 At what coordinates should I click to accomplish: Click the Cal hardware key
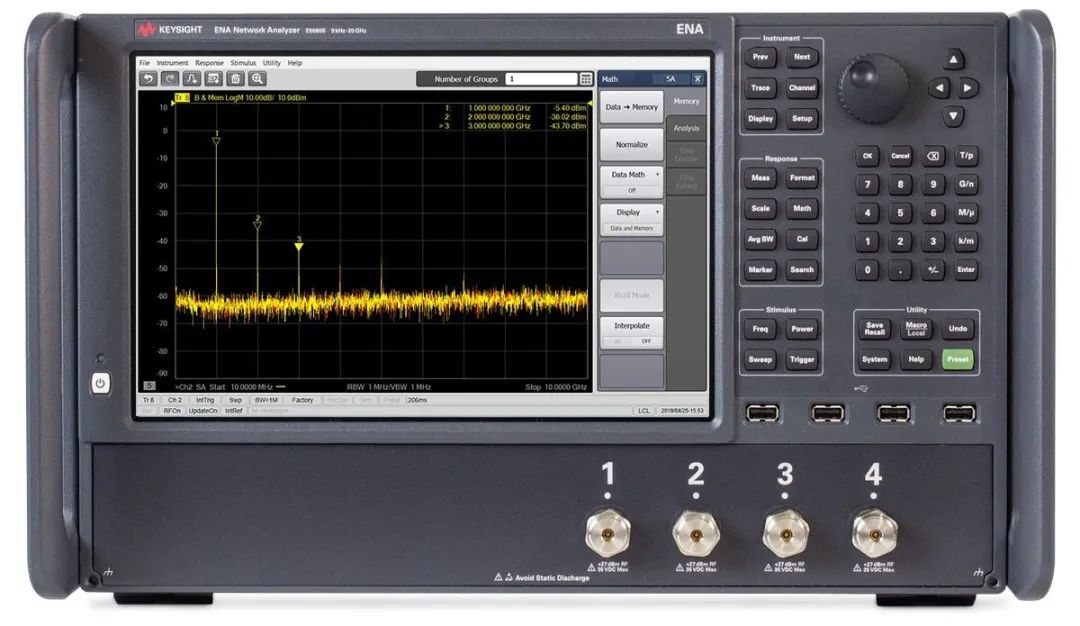(802, 240)
